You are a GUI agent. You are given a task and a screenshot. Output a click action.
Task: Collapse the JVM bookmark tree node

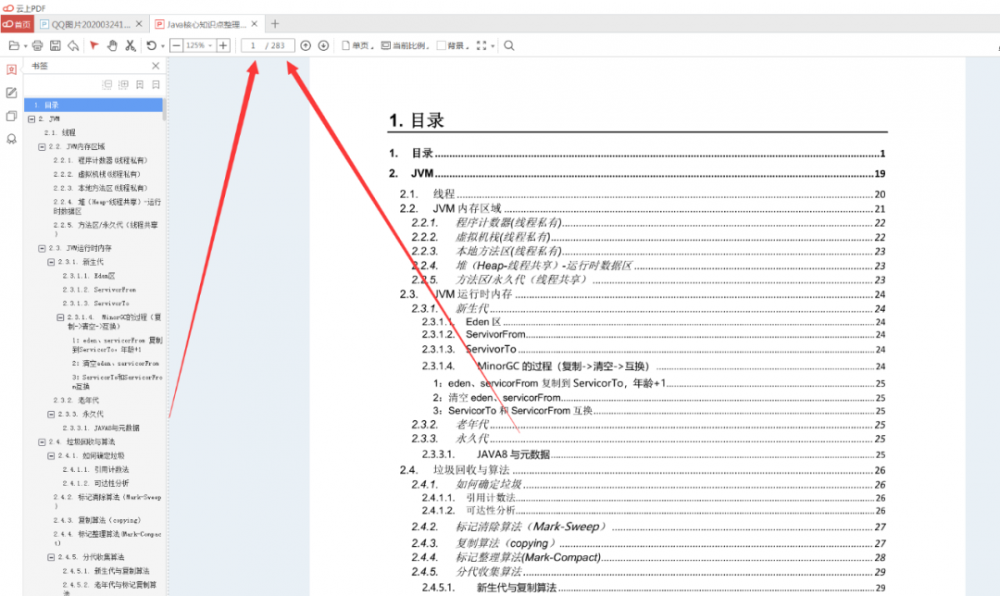click(31, 119)
